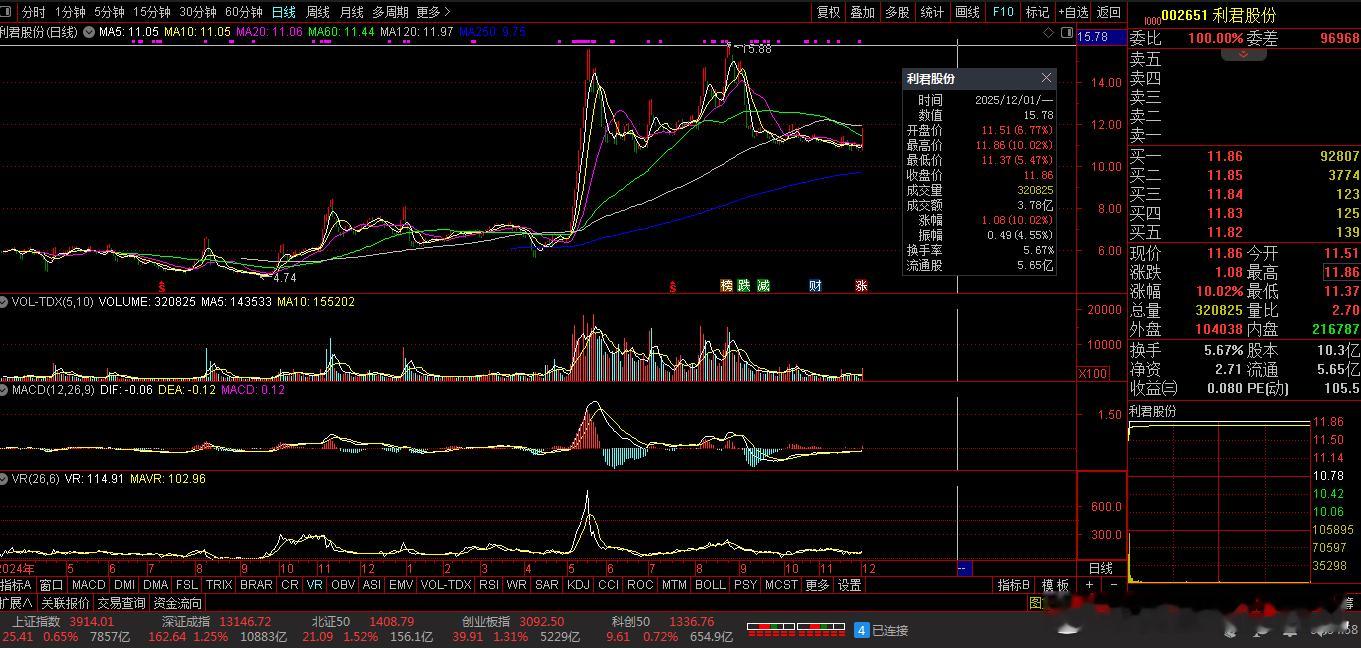
Task: Switch to the 周线 weekly timeframe
Action: coord(317,12)
